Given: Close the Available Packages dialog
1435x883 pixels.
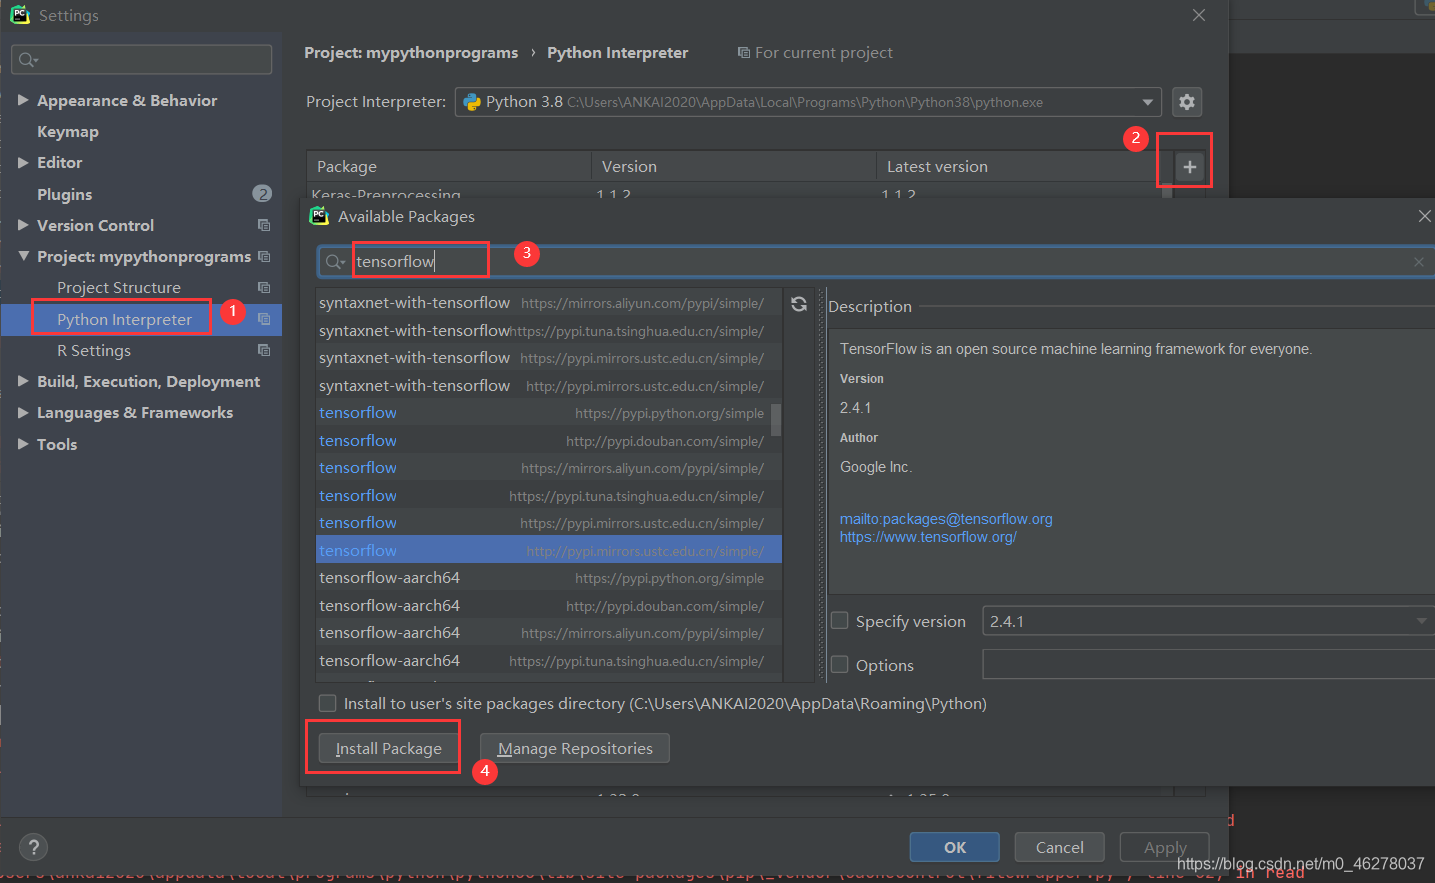Looking at the screenshot, I should click(1424, 216).
